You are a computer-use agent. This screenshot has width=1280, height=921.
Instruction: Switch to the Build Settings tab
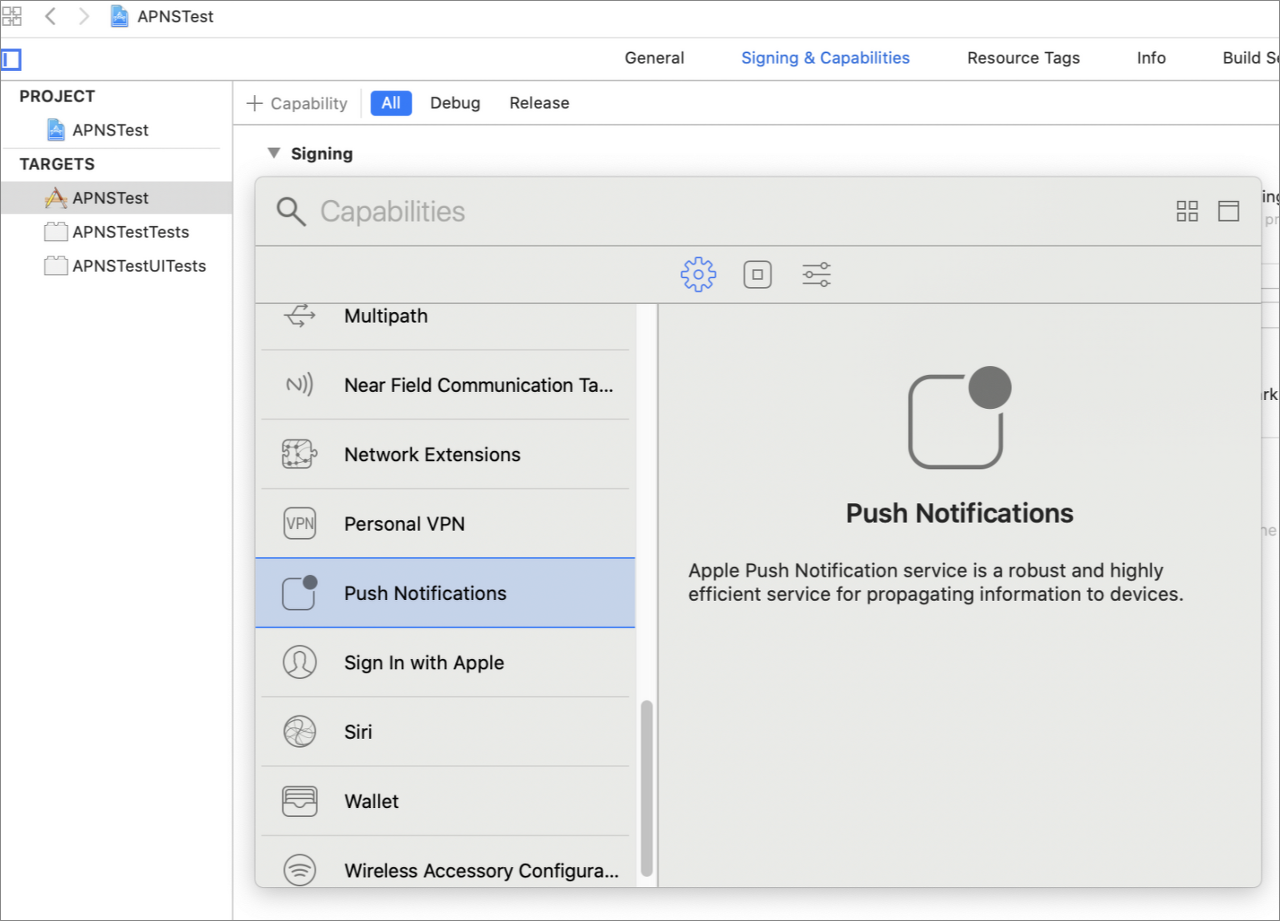(1250, 58)
